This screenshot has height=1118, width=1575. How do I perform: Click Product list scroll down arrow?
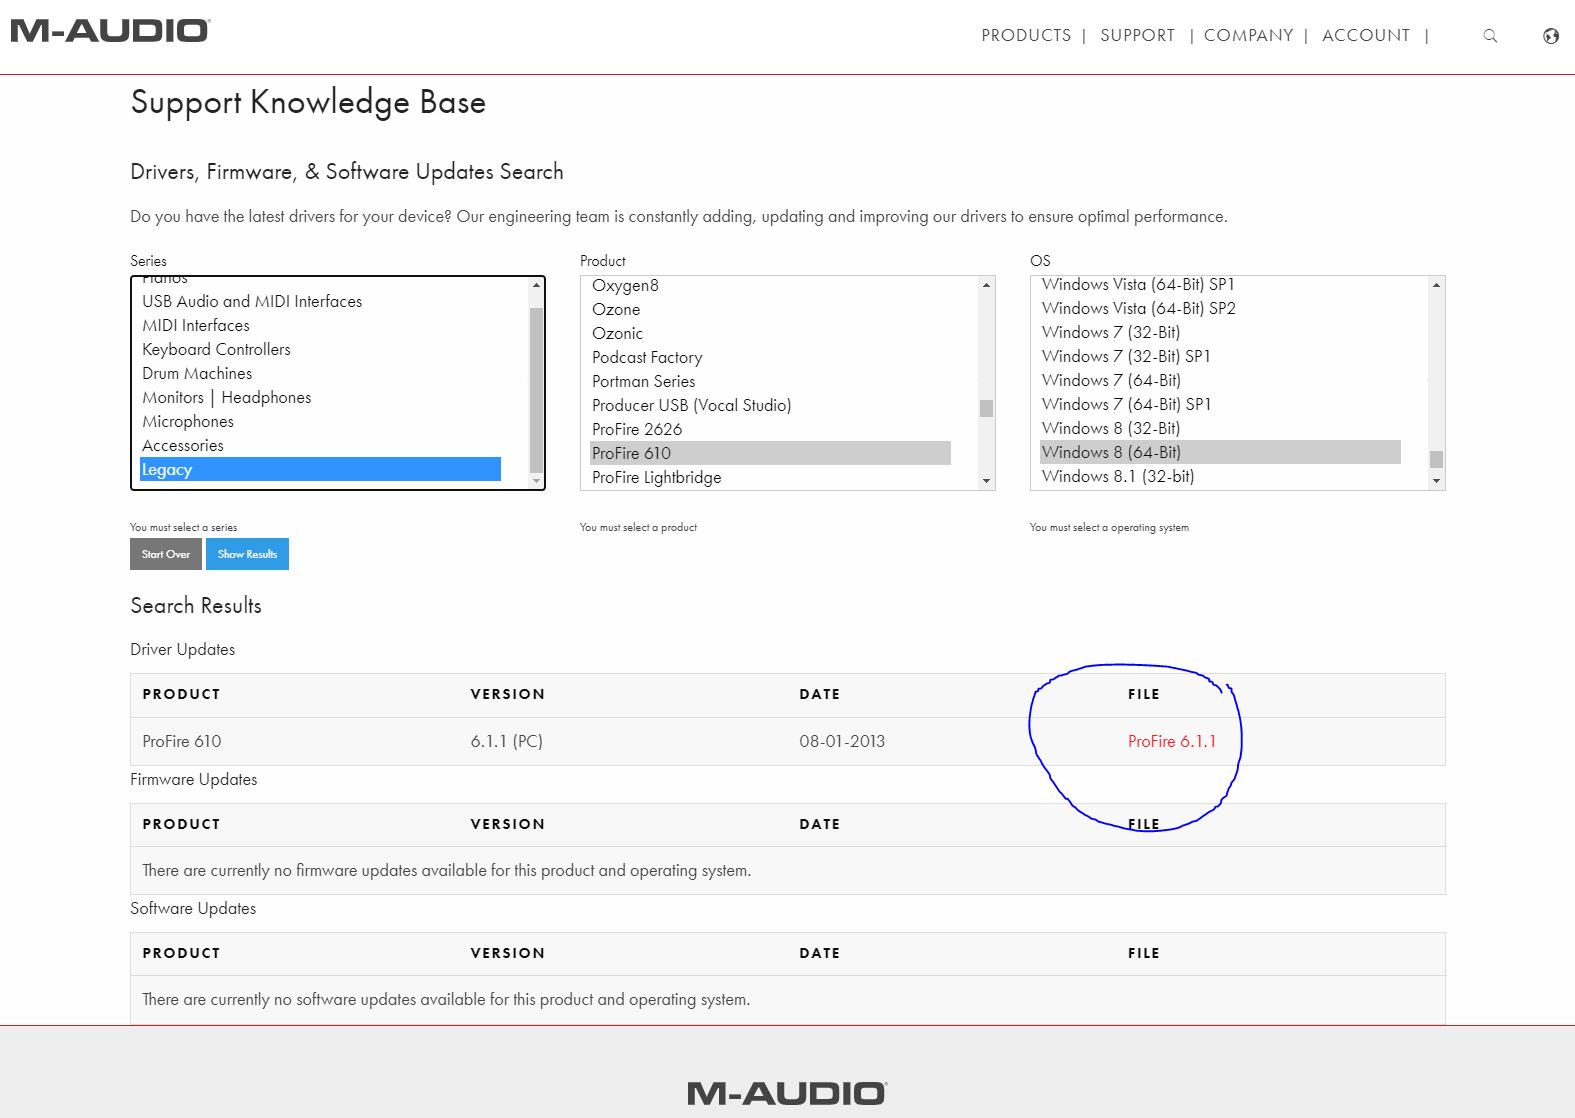987,481
